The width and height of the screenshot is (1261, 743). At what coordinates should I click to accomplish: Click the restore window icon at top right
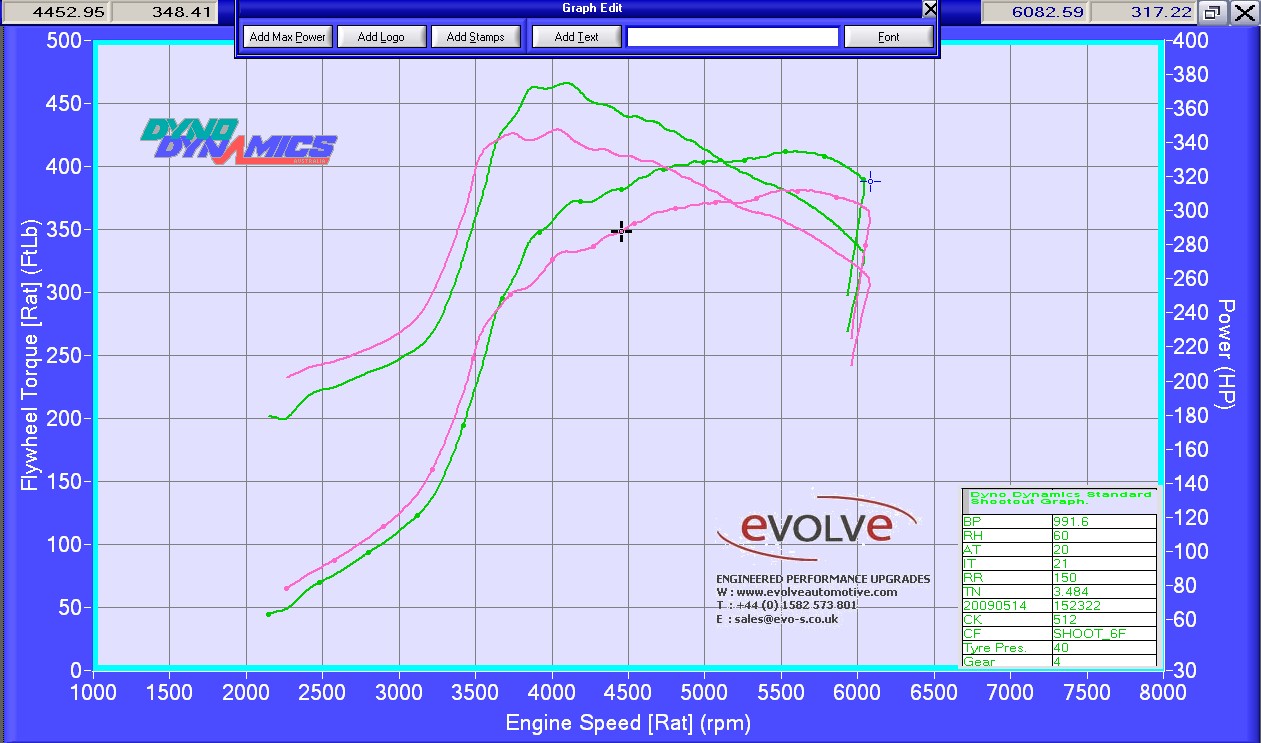pyautogui.click(x=1212, y=13)
